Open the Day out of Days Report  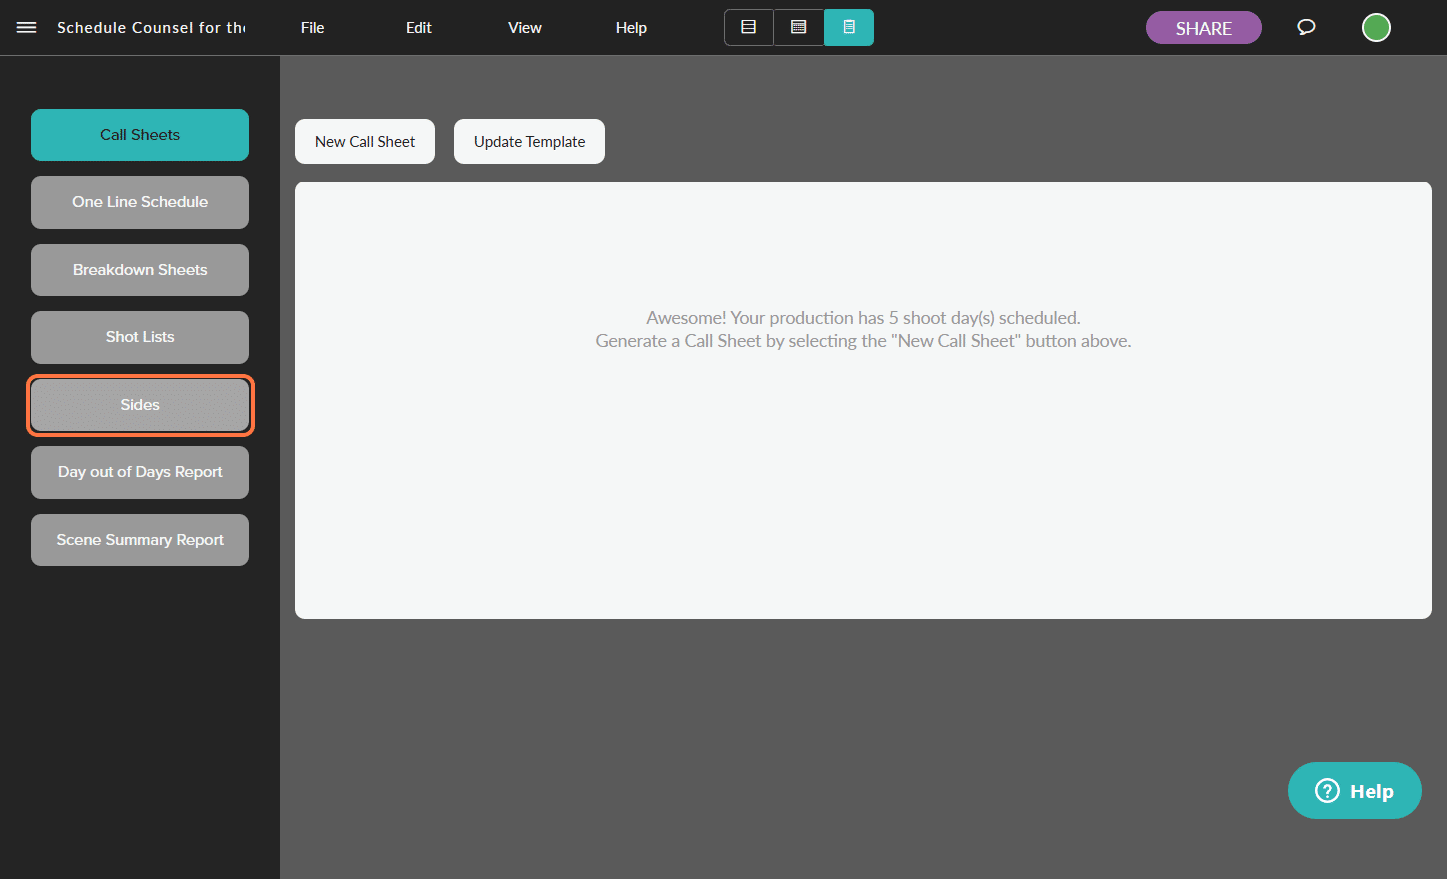[x=139, y=472]
